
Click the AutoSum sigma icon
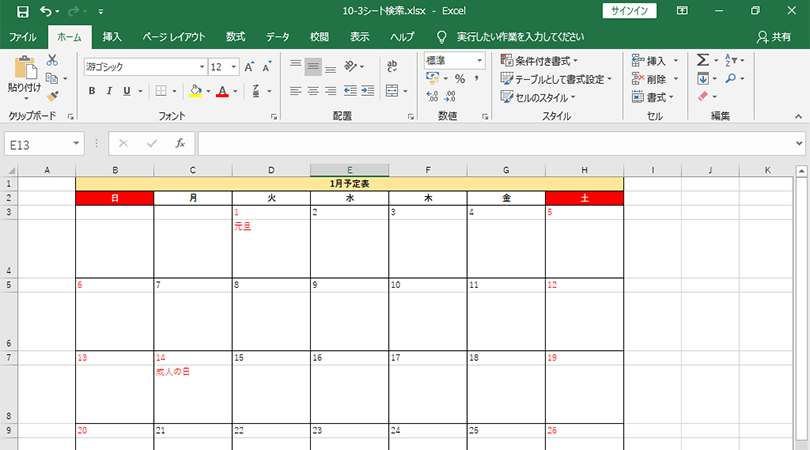click(x=702, y=61)
